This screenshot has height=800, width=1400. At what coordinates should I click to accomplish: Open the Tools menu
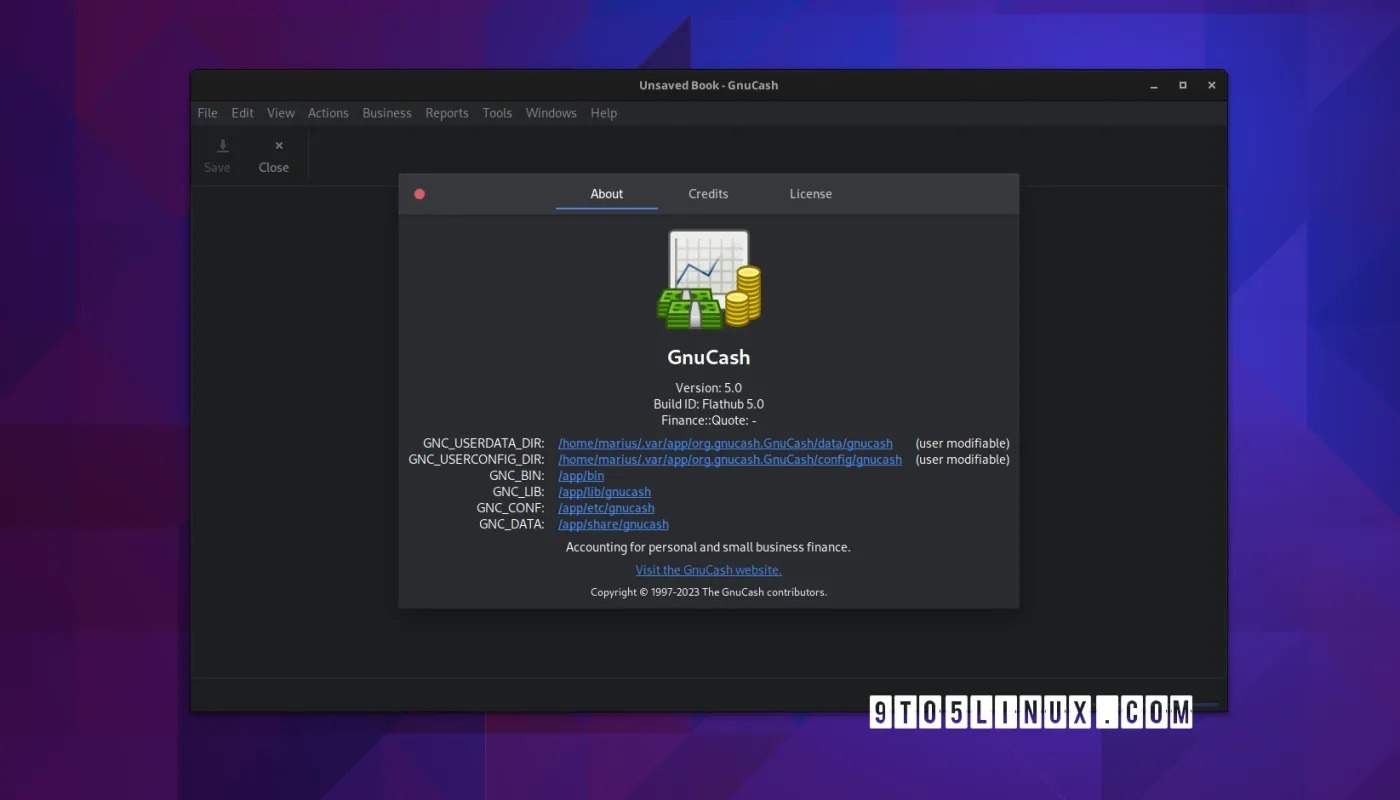pyautogui.click(x=497, y=113)
